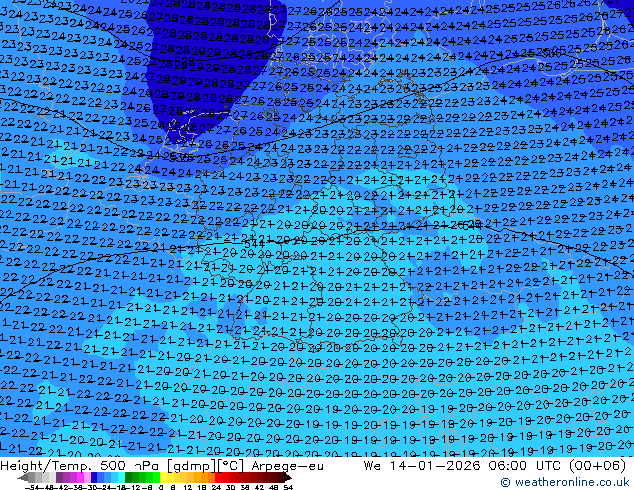Screen dimensions: 634x490
Task: Click the date 'We 14-01-2026'
Action: 422,466
